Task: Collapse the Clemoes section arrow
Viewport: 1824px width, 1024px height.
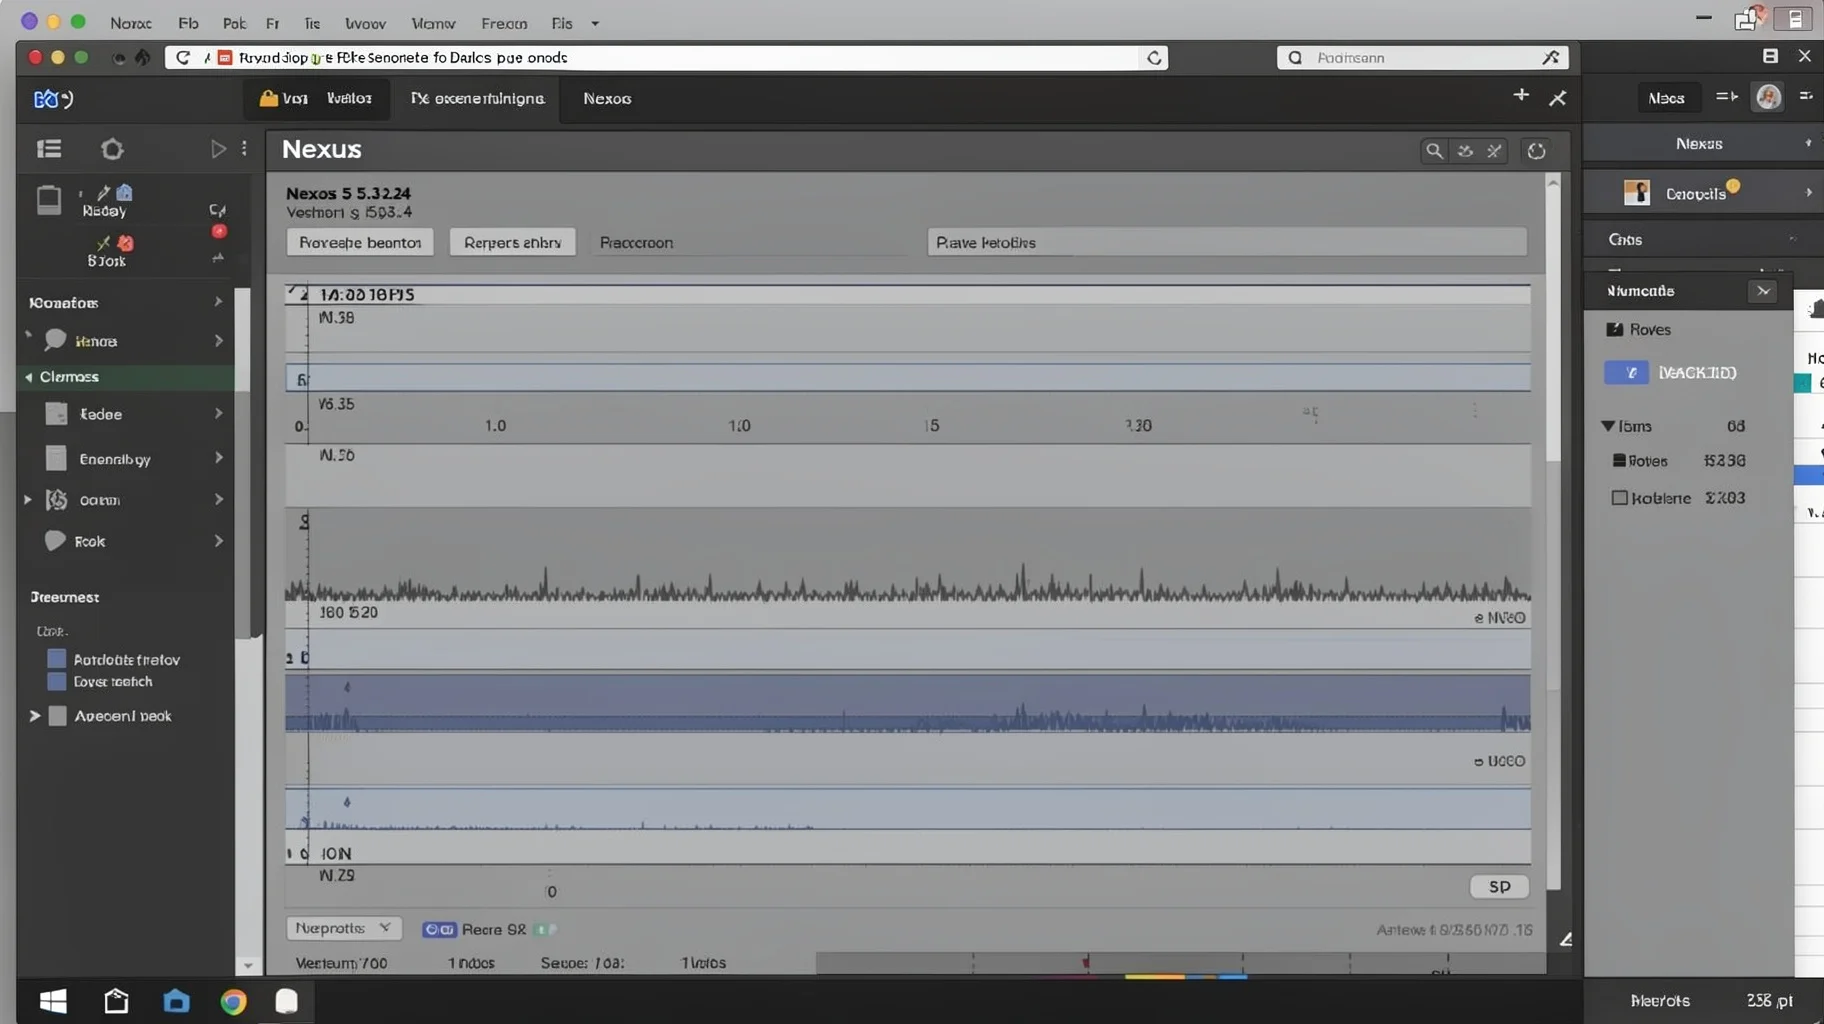Action: click(29, 377)
